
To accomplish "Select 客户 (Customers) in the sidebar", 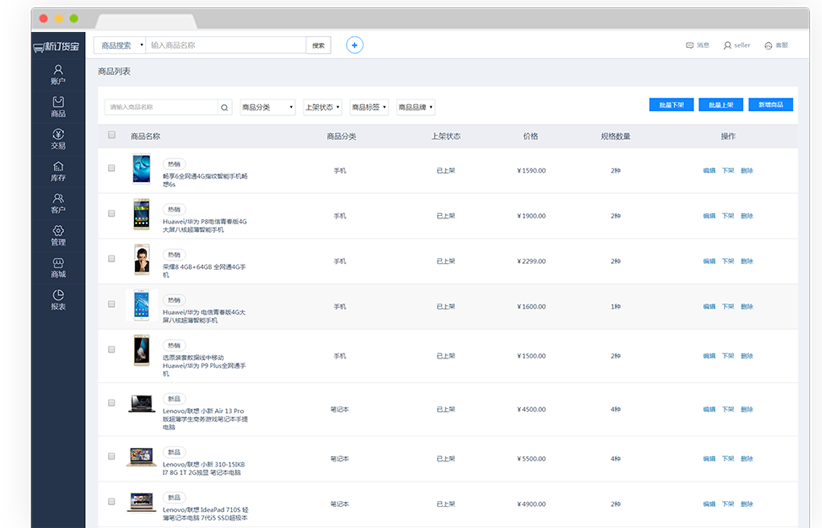I will (58, 203).
